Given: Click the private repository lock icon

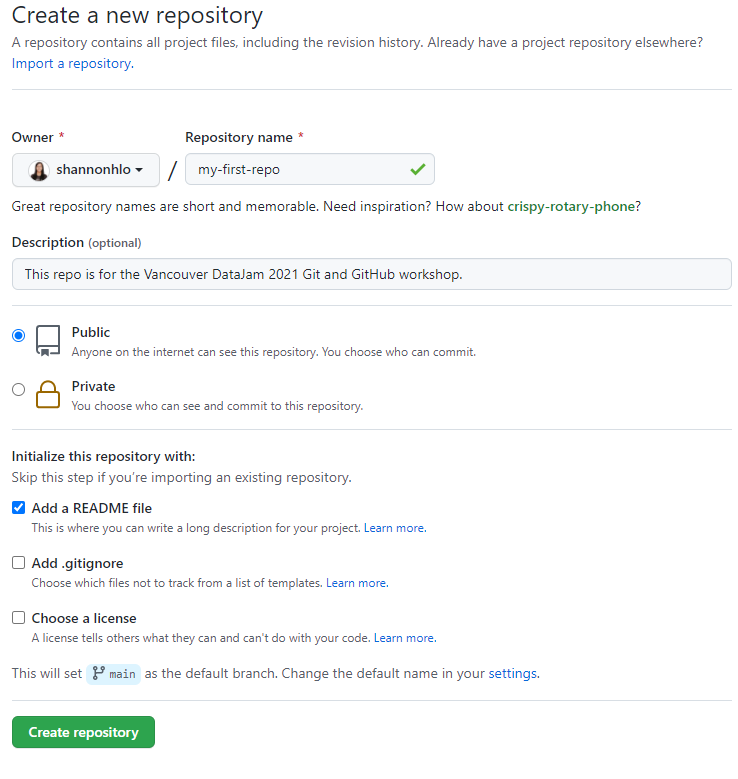Looking at the screenshot, I should click(48, 394).
